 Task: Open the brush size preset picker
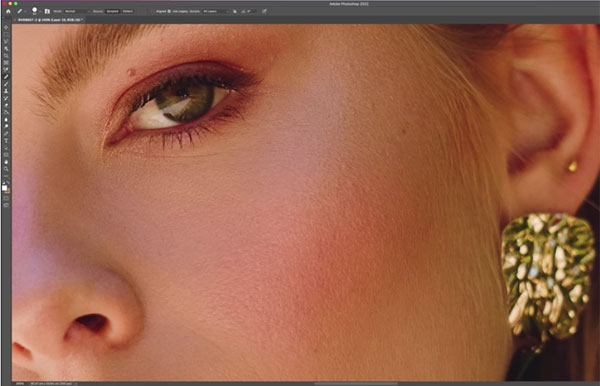[36, 11]
